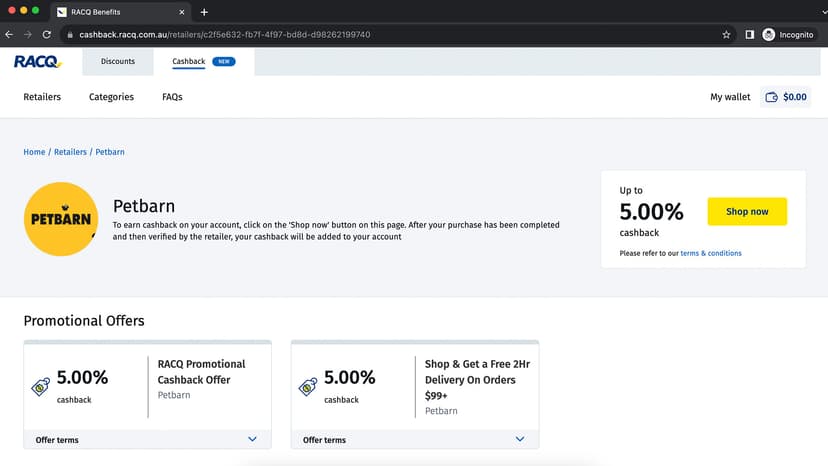828x466 pixels.
Task: Click the Incognito profile icon
Action: pos(769,35)
